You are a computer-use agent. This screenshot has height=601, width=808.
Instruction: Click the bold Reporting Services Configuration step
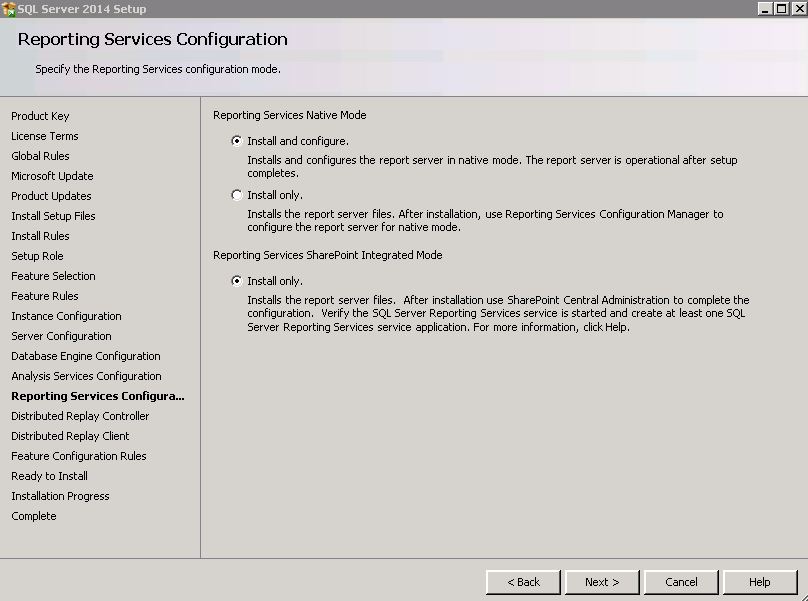click(x=98, y=396)
